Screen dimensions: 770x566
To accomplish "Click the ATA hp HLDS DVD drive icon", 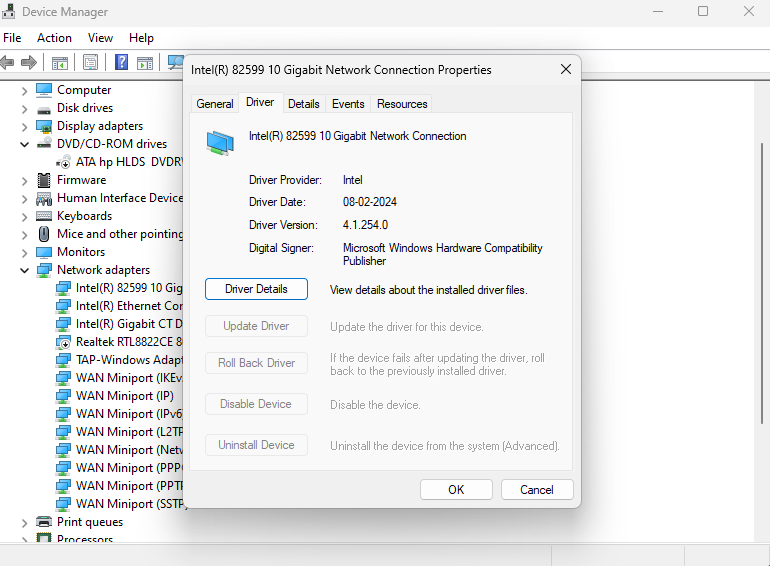I will [x=63, y=162].
